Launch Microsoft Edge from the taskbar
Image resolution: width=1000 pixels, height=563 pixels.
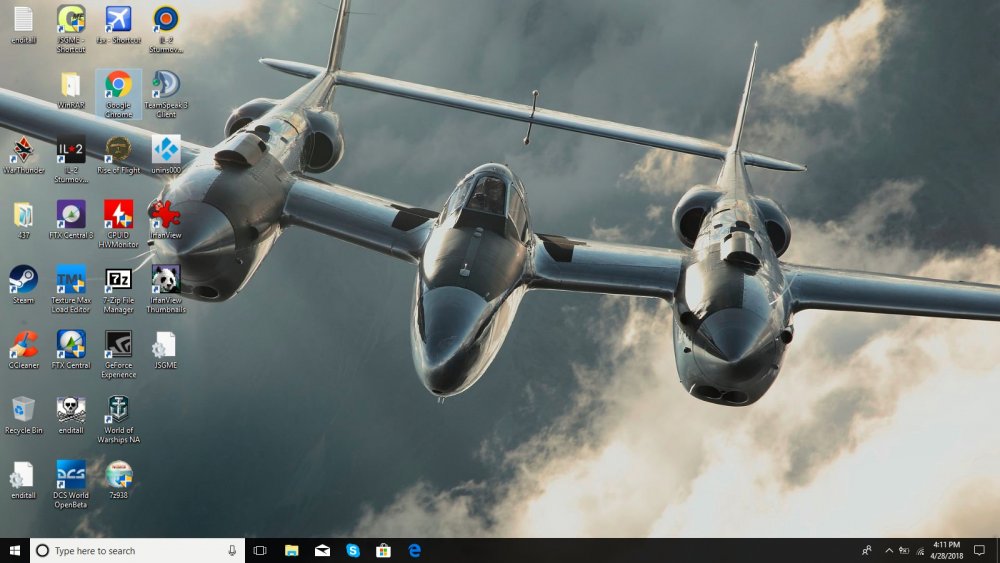414,550
